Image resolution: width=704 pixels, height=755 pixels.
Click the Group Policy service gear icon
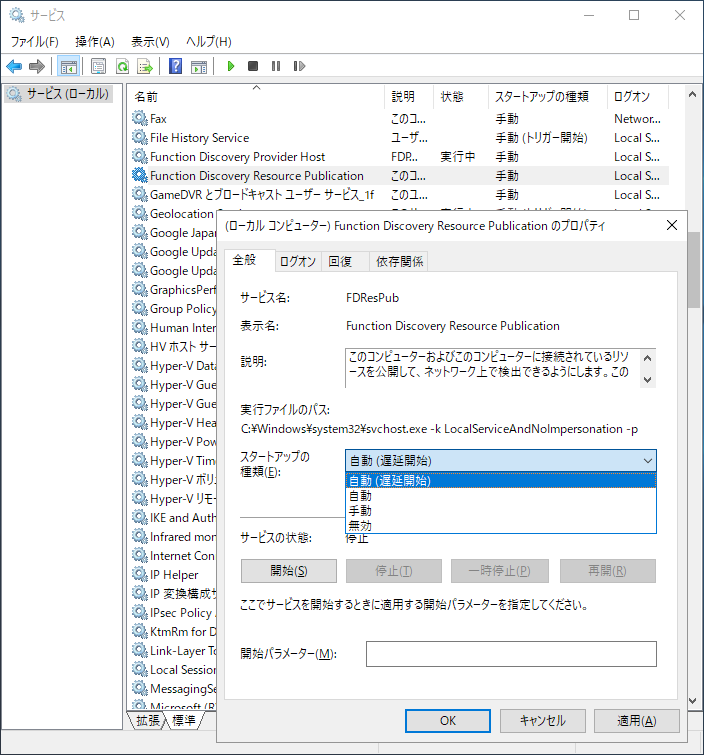140,308
